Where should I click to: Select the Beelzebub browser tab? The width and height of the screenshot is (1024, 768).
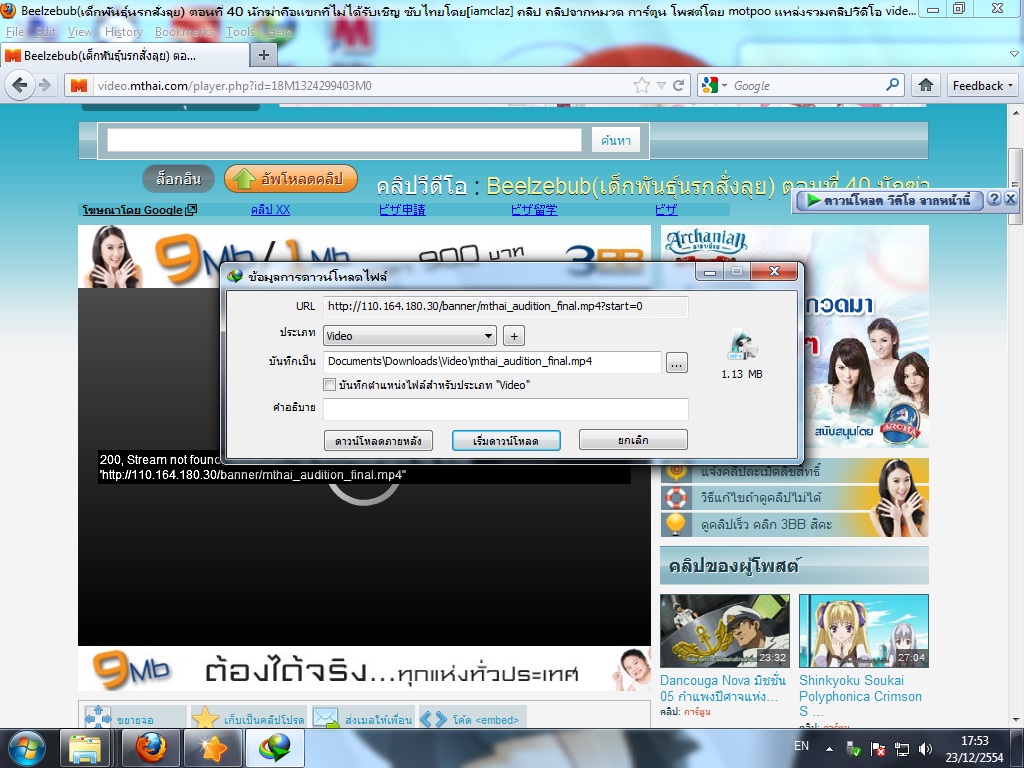(125, 56)
